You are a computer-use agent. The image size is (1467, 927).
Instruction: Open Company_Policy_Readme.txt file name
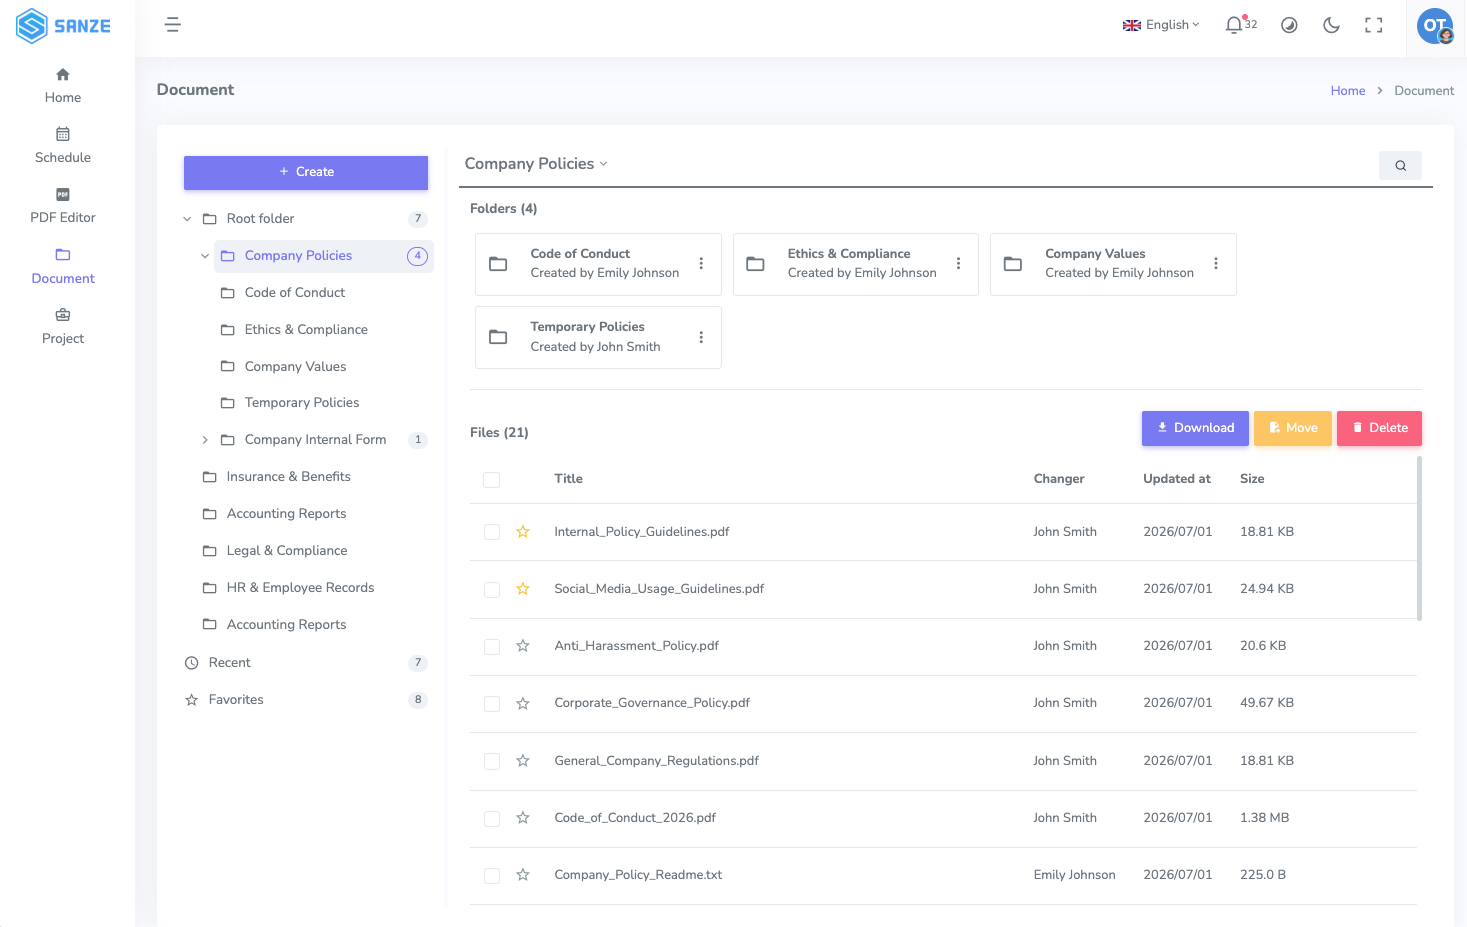coord(638,875)
